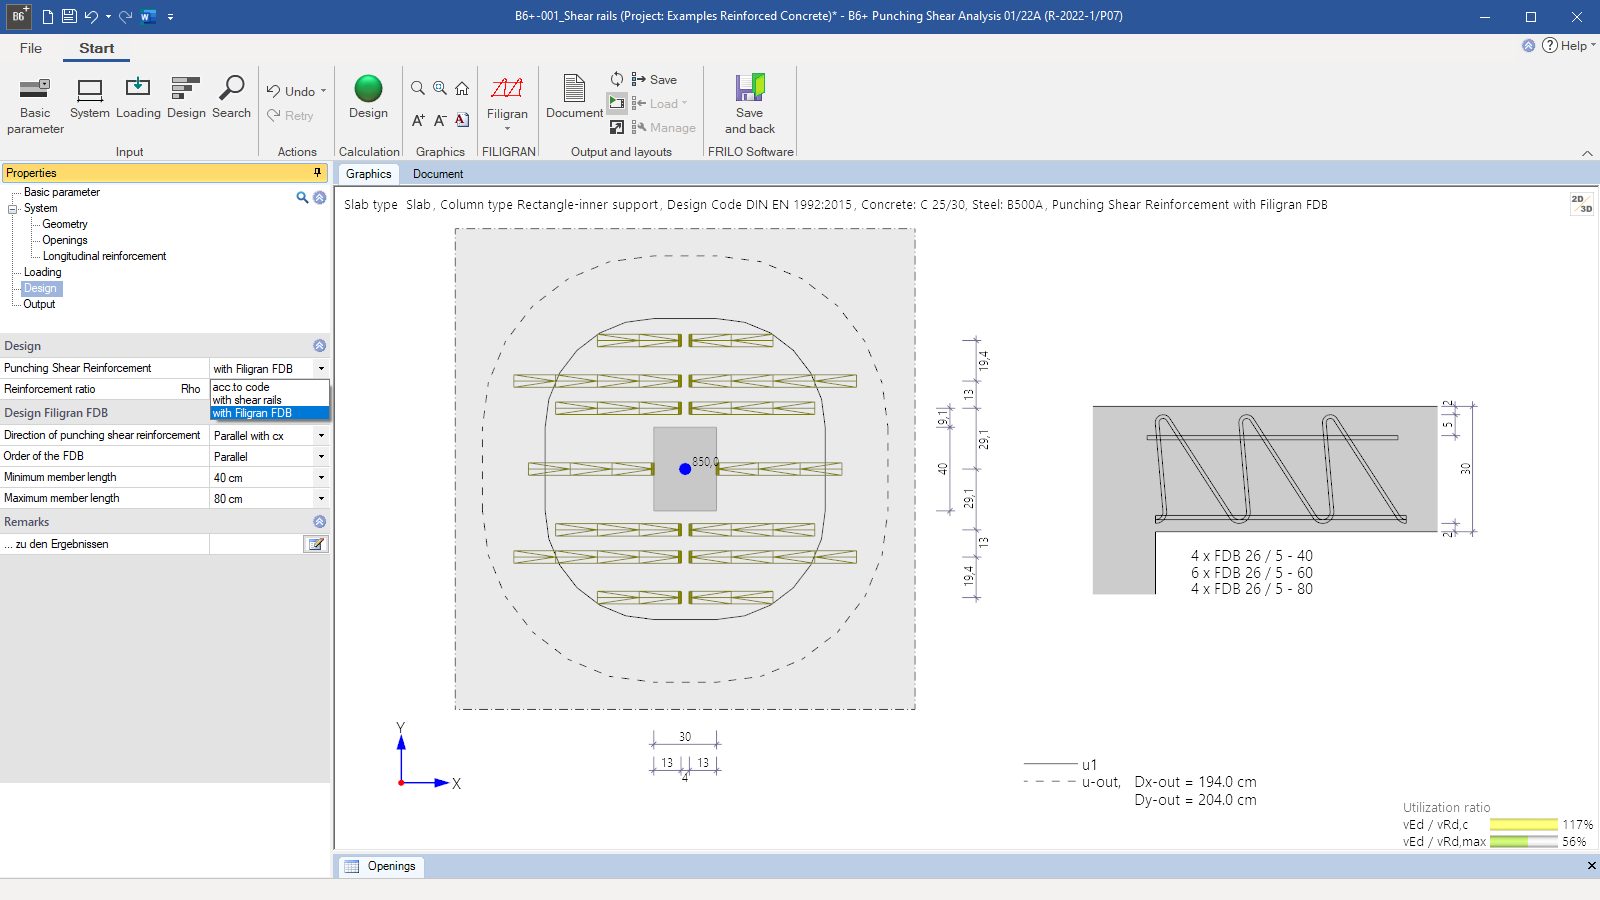
Task: Open the Openings bottom tab
Action: 381,866
